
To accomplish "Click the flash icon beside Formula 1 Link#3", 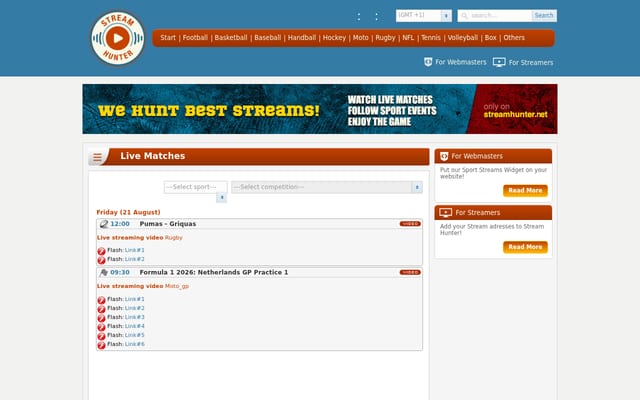I will click(x=101, y=318).
